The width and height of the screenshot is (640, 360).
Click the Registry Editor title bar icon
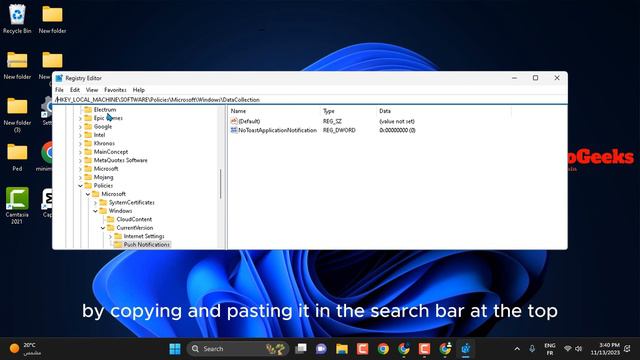pos(59,78)
